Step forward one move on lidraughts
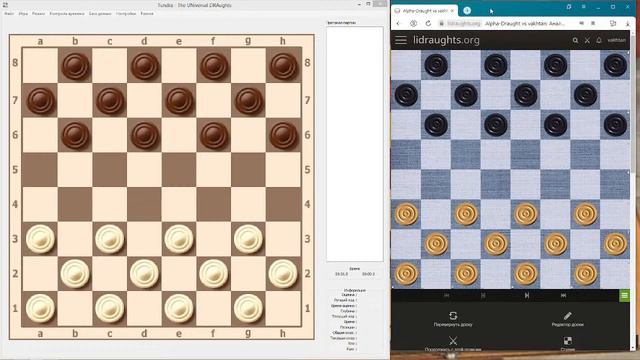This screenshot has height=360, width=640. coord(527,295)
